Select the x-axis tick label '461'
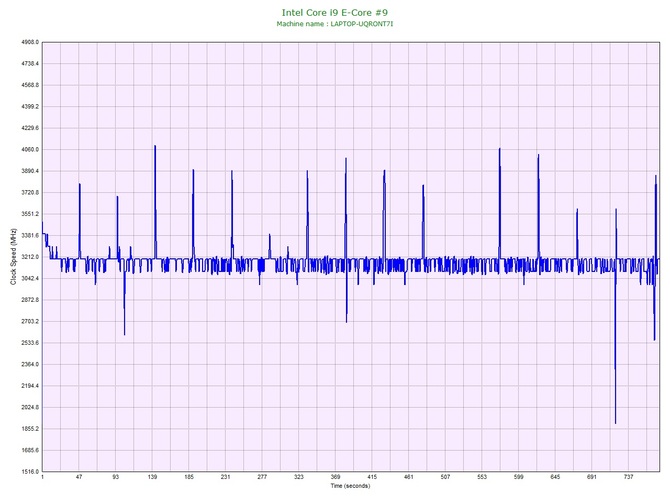This screenshot has height=503, width=670. [408, 477]
